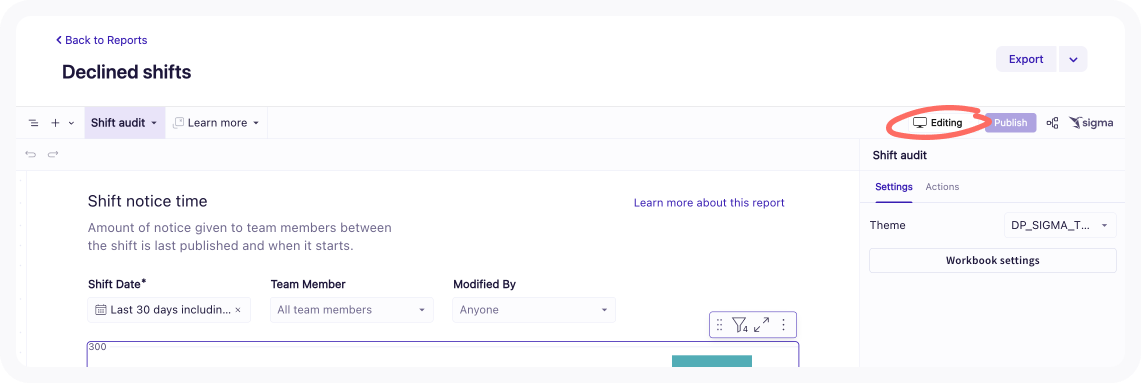The width and height of the screenshot is (1141, 383).
Task: Grab the chart toolbar drag handle icon
Action: (720, 325)
